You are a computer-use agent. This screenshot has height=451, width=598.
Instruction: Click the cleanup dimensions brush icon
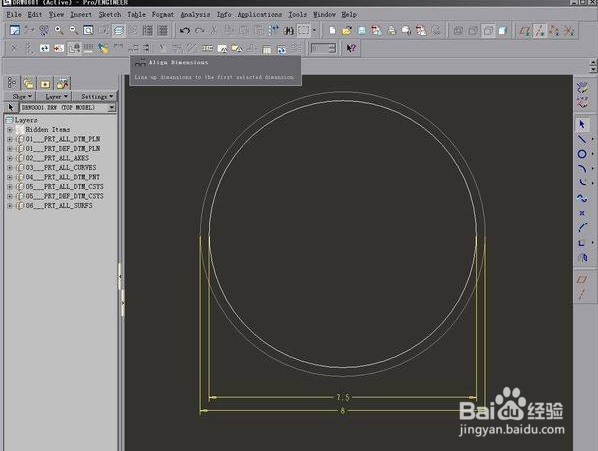click(103, 48)
